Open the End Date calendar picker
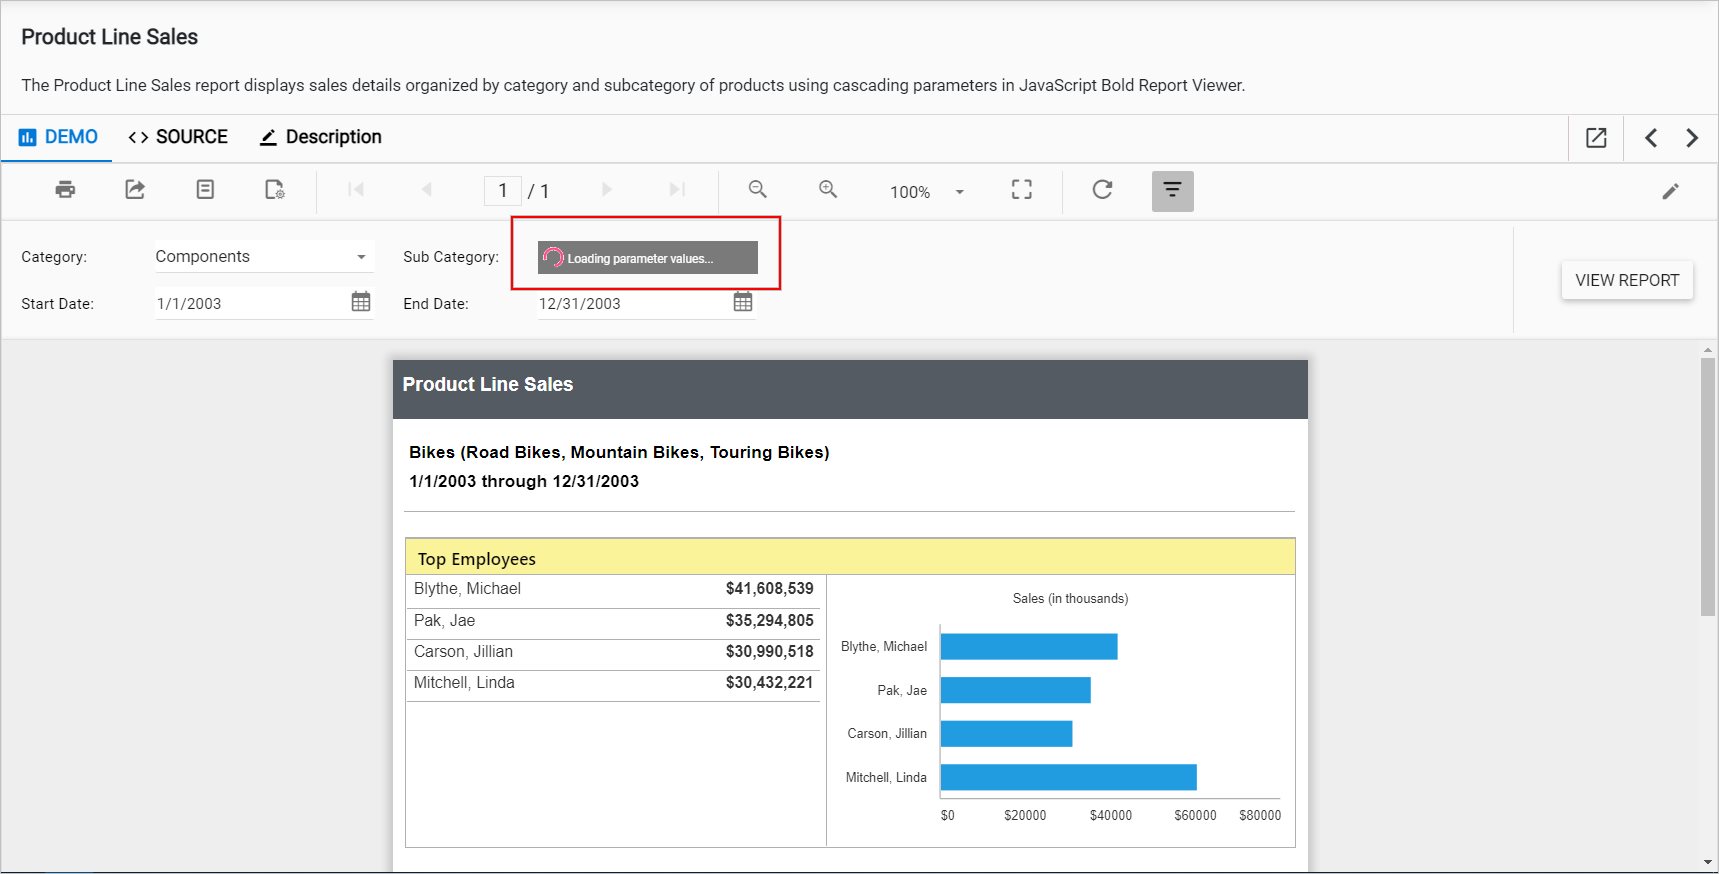 [x=743, y=302]
